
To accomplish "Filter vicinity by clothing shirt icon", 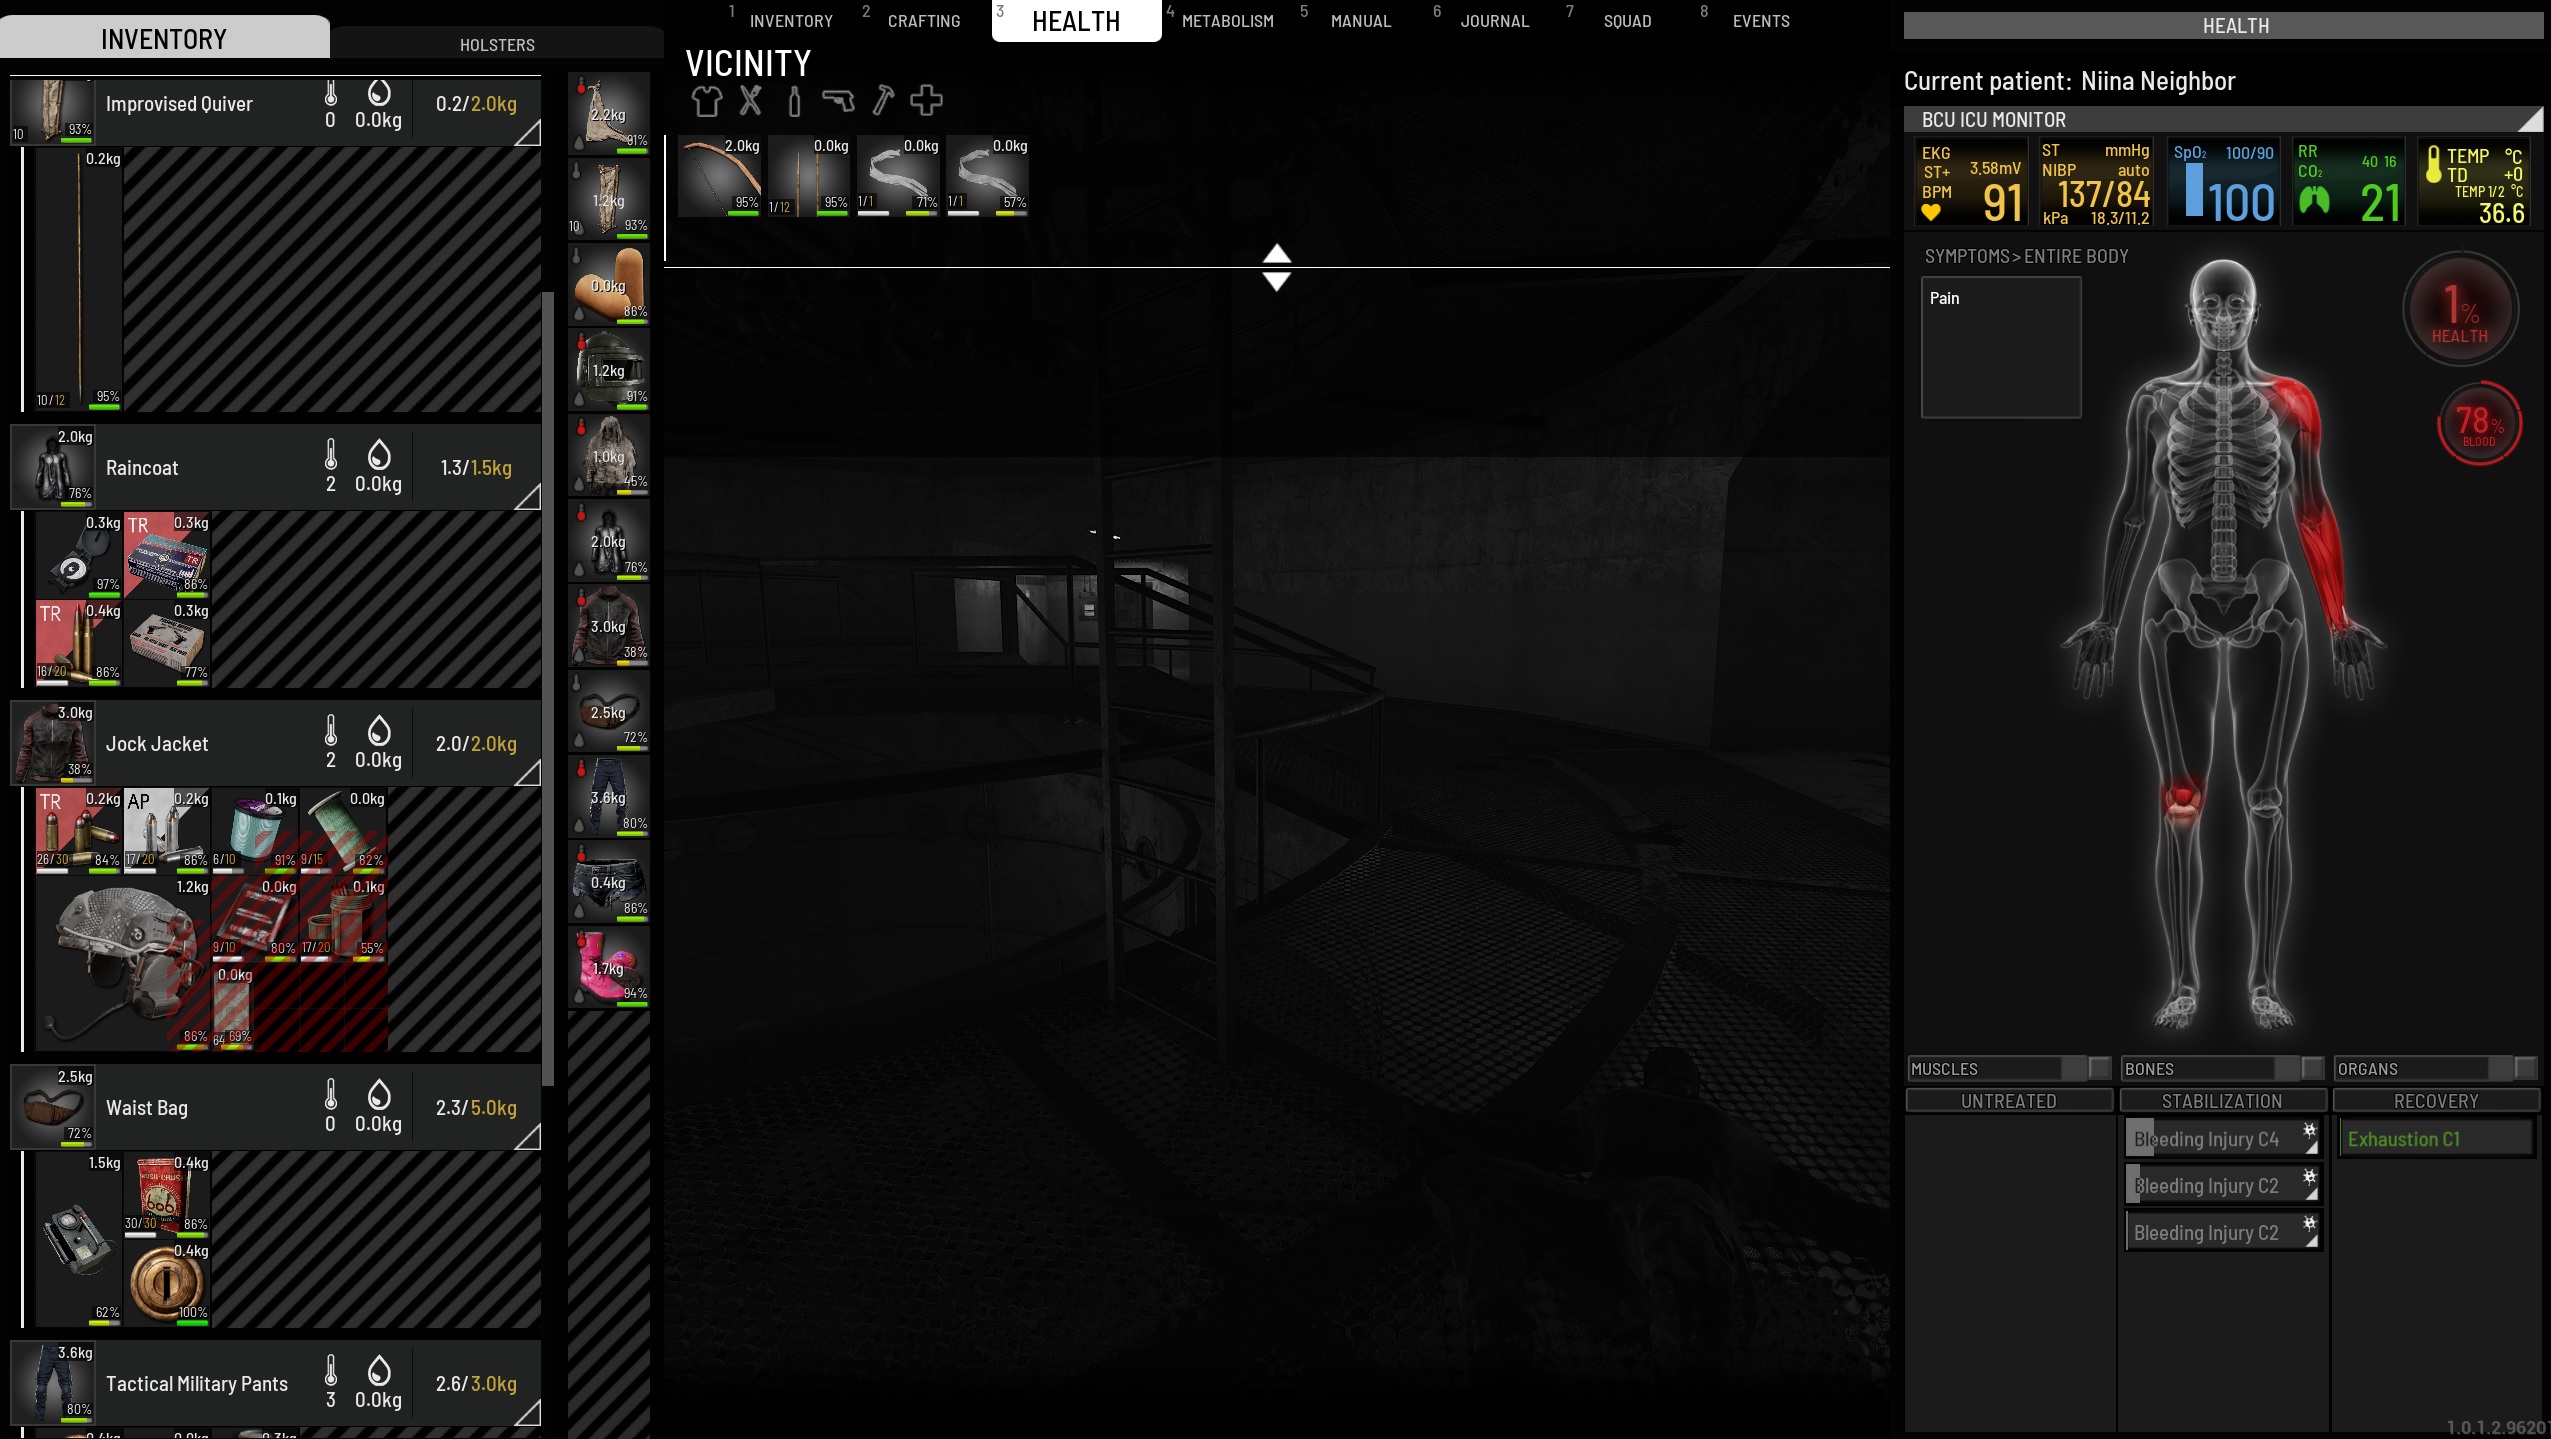I will tap(706, 101).
